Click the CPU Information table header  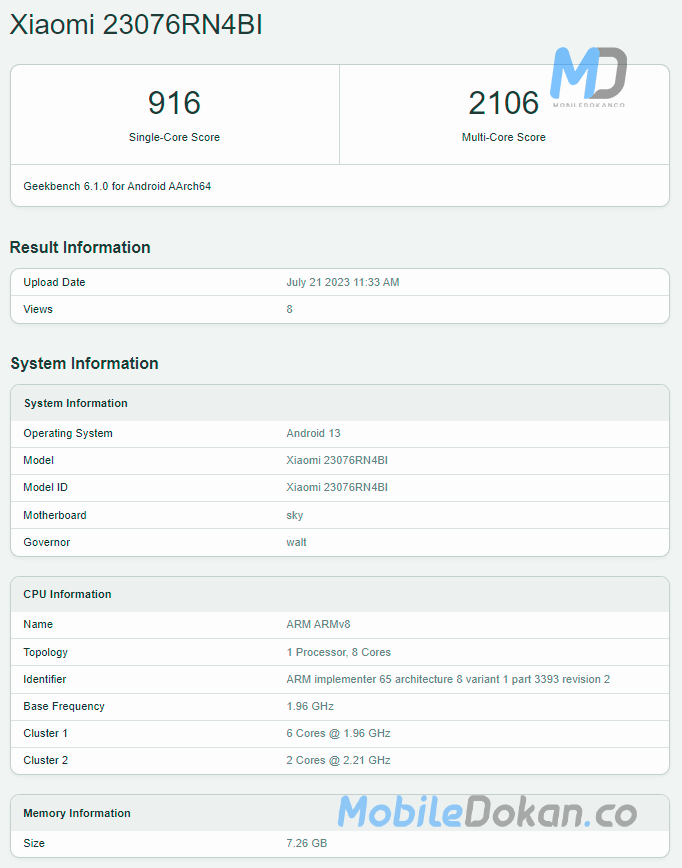click(67, 595)
